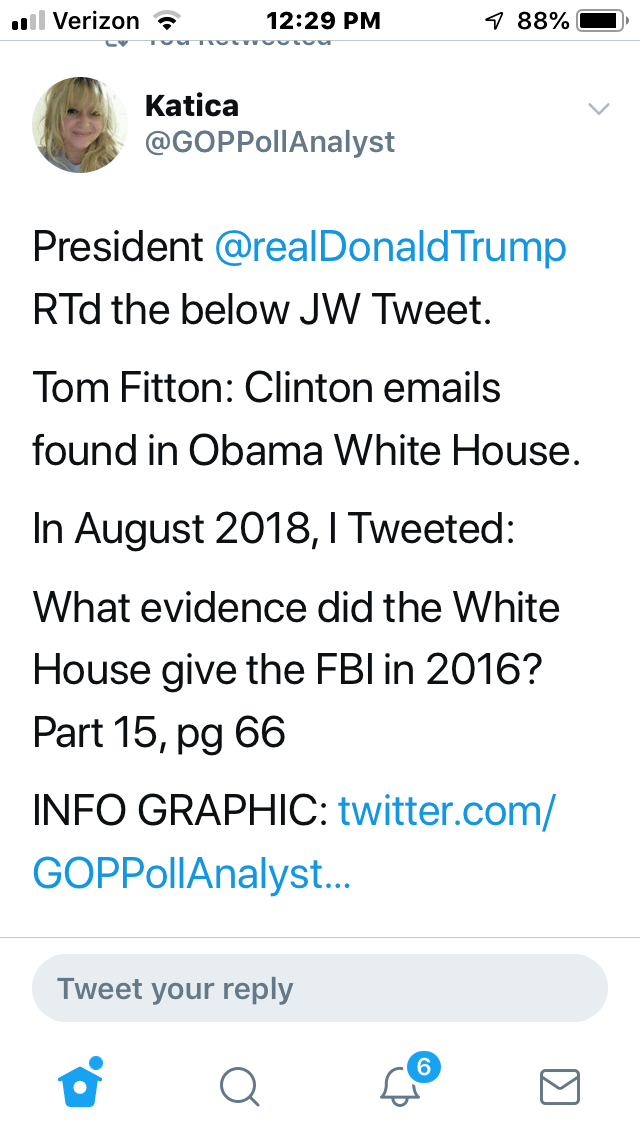Tap the Part 15, pg 66 line
This screenshot has height=1136, width=640.
coord(160,733)
